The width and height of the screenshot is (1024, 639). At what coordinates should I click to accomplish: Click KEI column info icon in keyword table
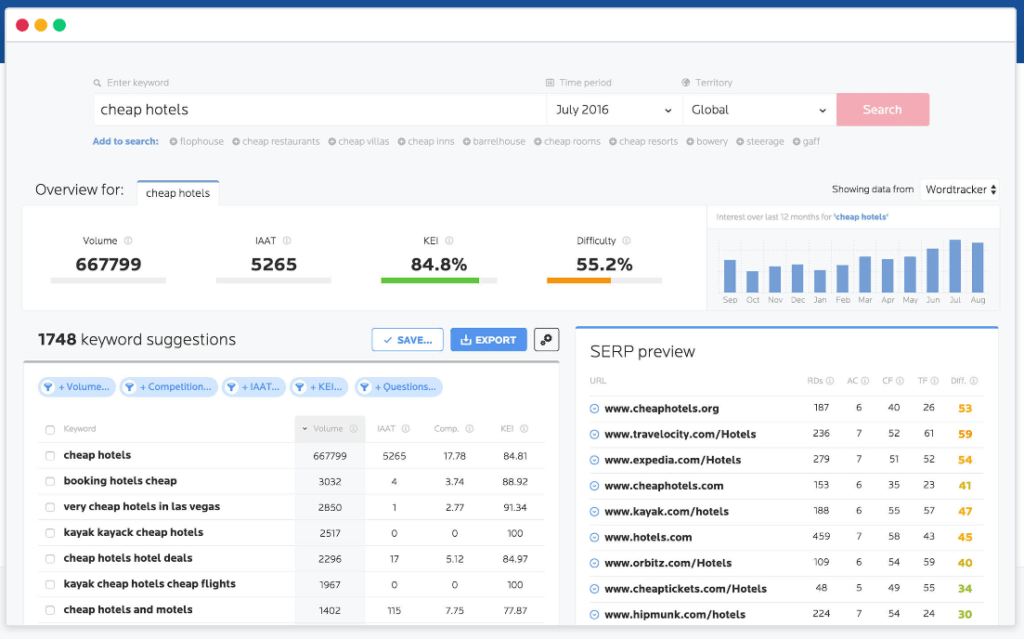(524, 429)
